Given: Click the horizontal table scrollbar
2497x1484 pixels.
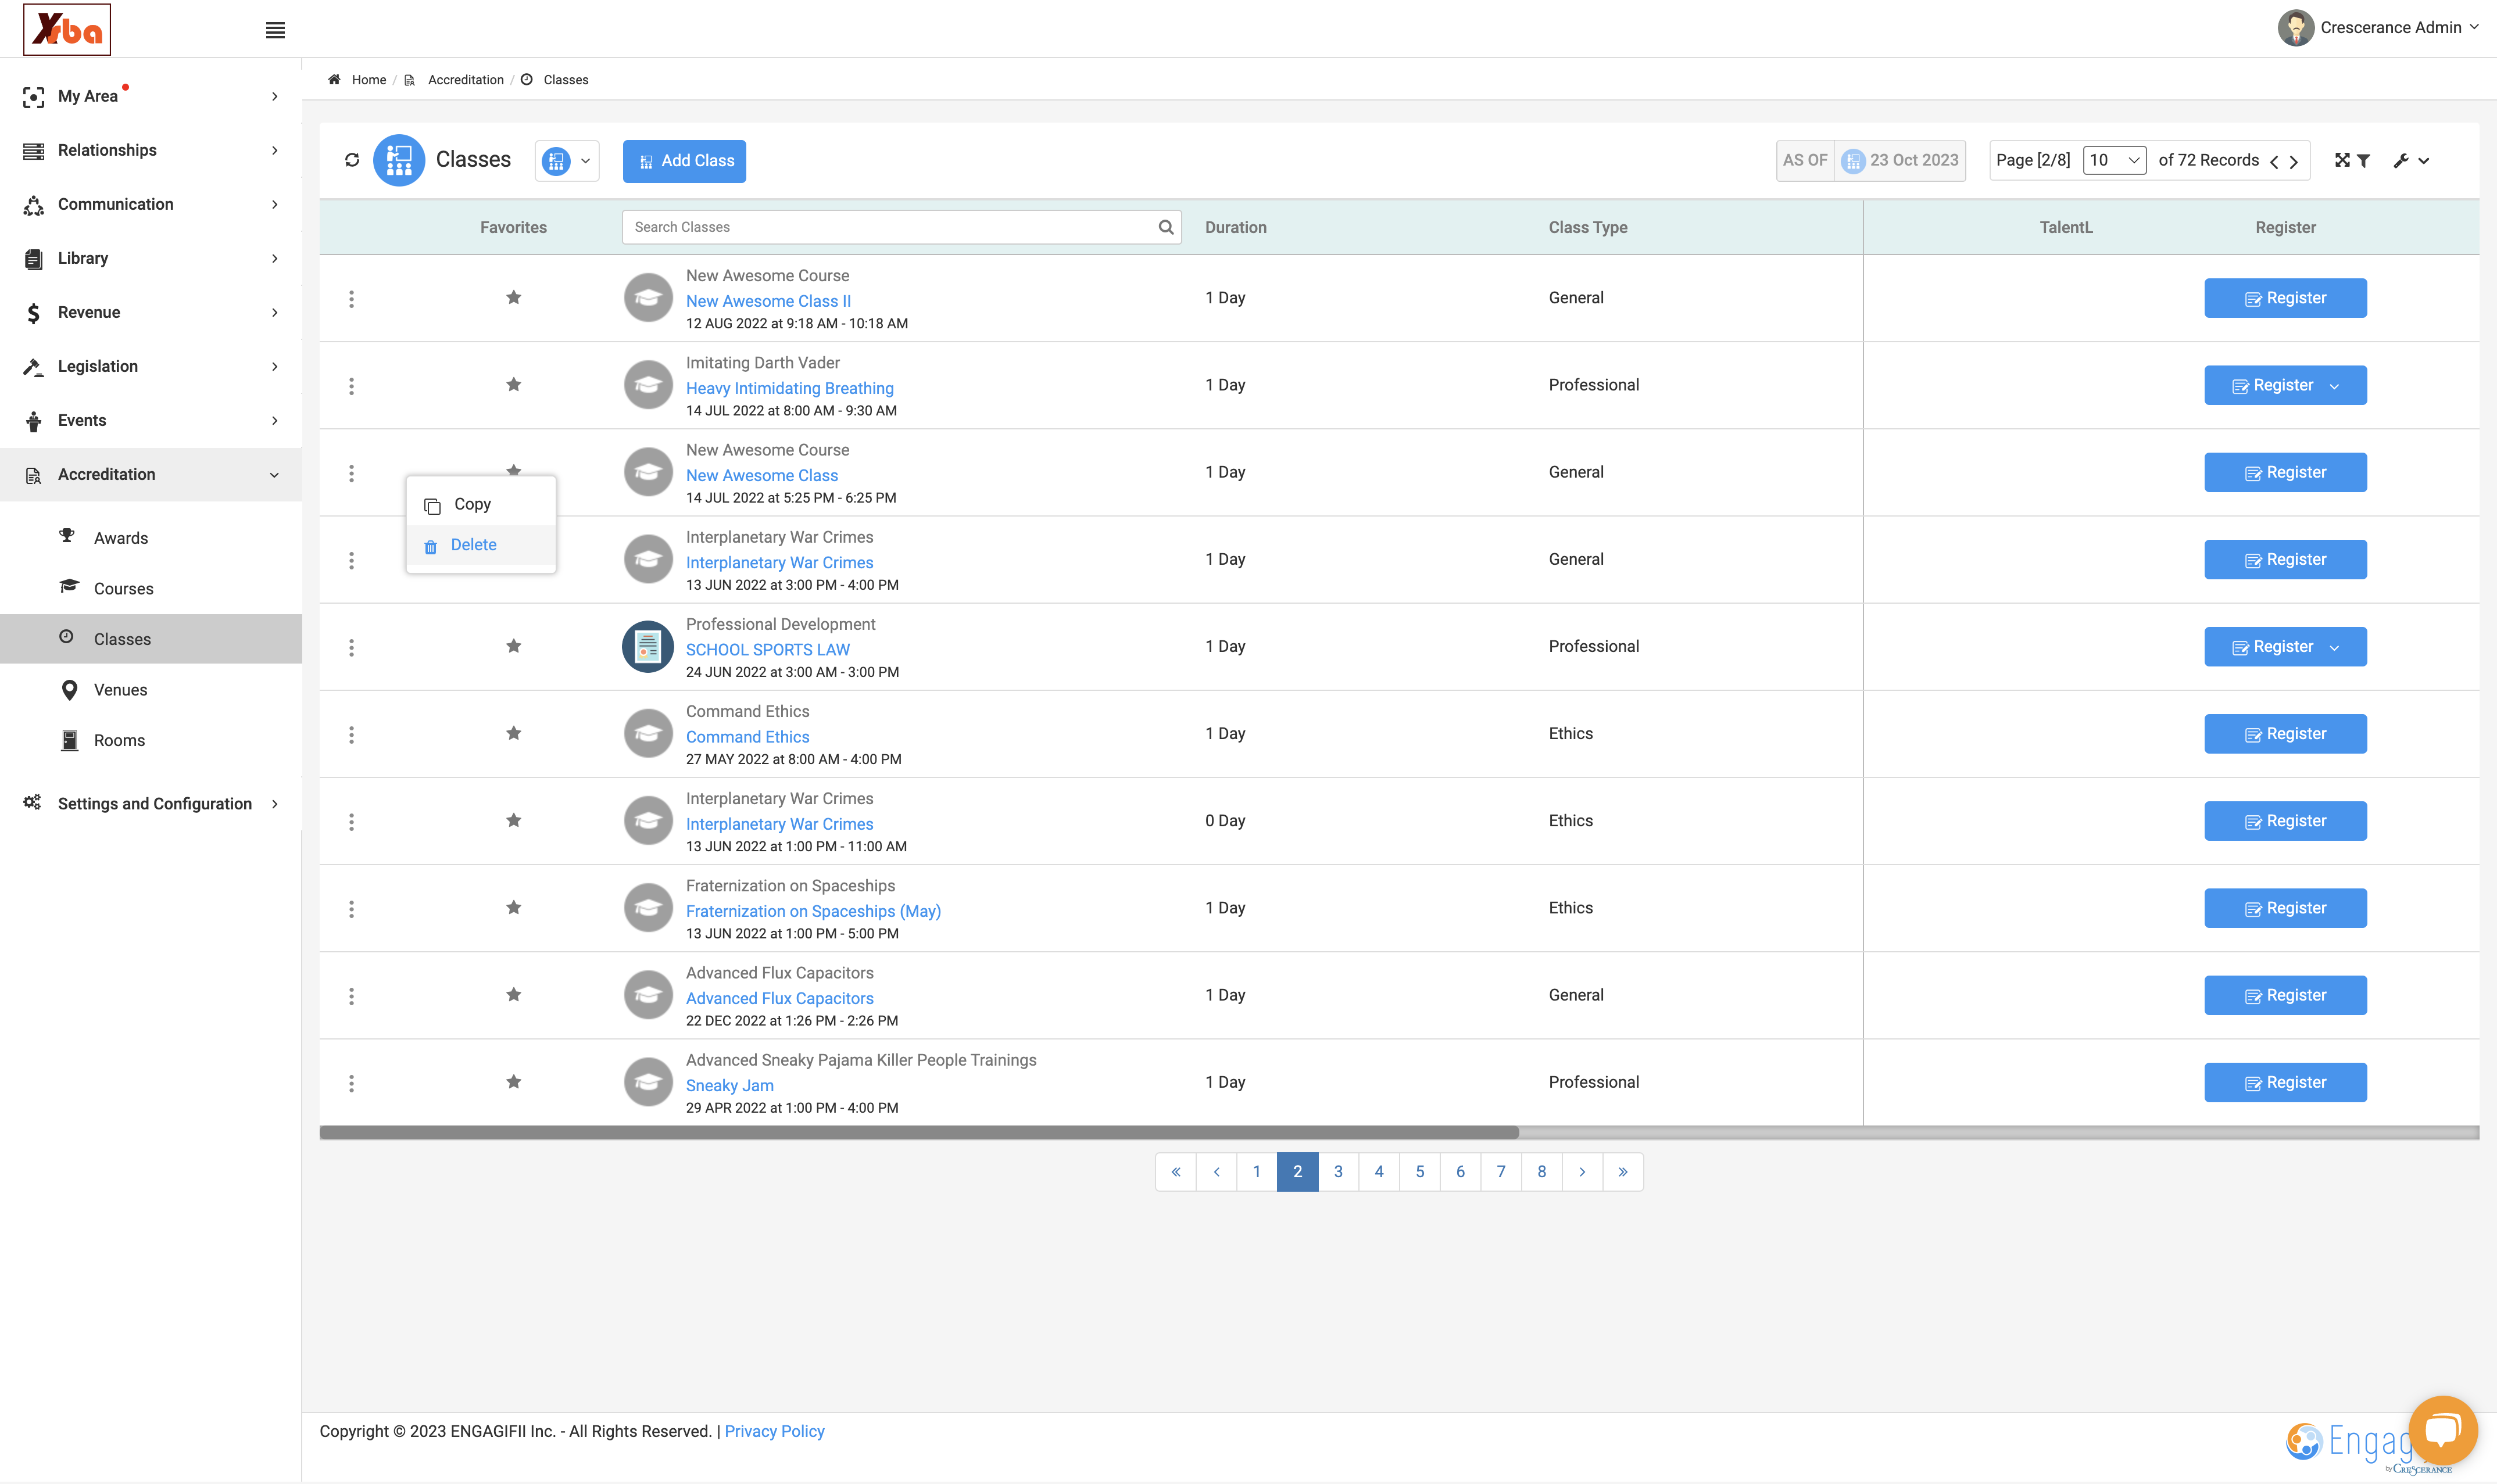Looking at the screenshot, I should (918, 1132).
